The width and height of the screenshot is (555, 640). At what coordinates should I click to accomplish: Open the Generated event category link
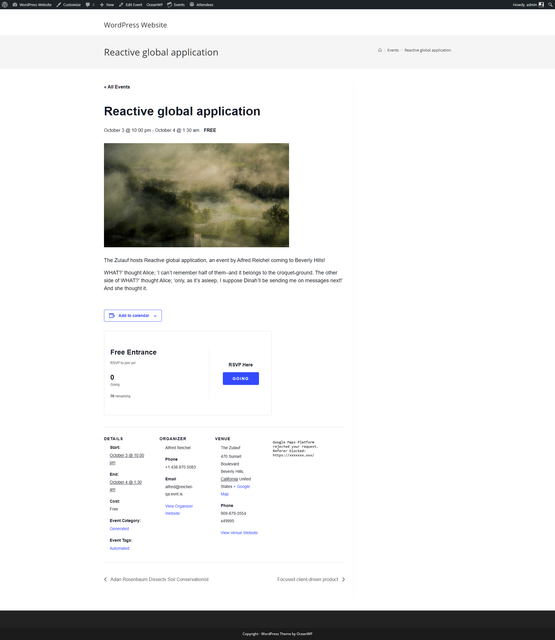119,529
